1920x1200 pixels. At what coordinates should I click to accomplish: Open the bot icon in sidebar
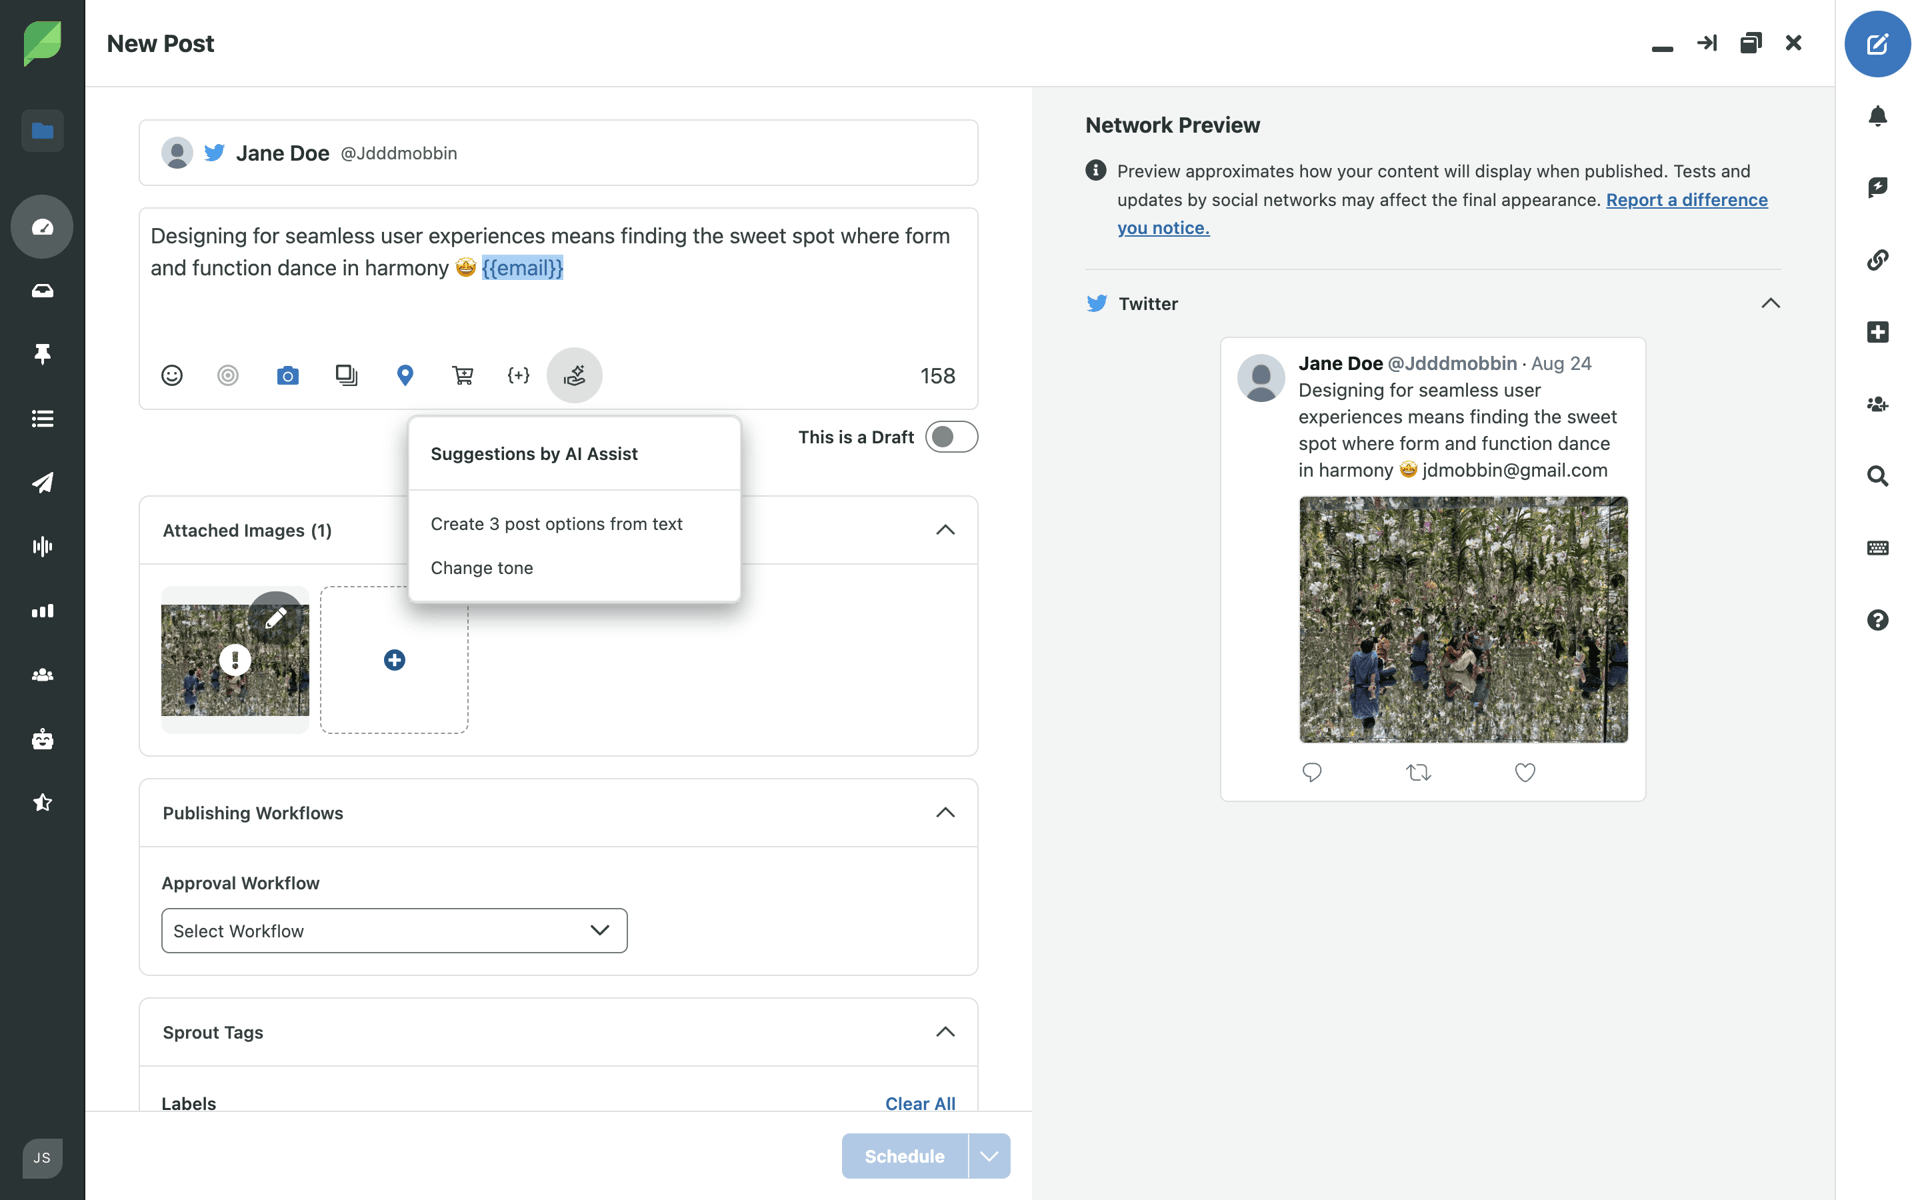42,739
